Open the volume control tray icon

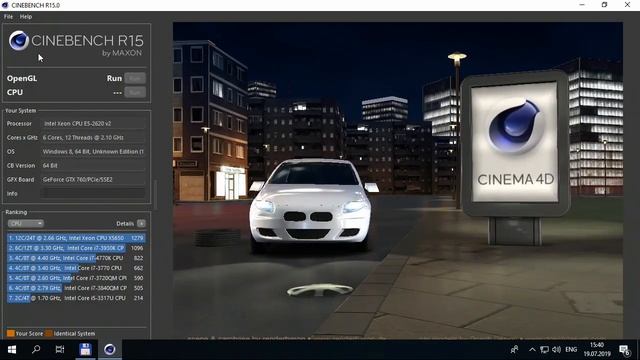point(556,350)
